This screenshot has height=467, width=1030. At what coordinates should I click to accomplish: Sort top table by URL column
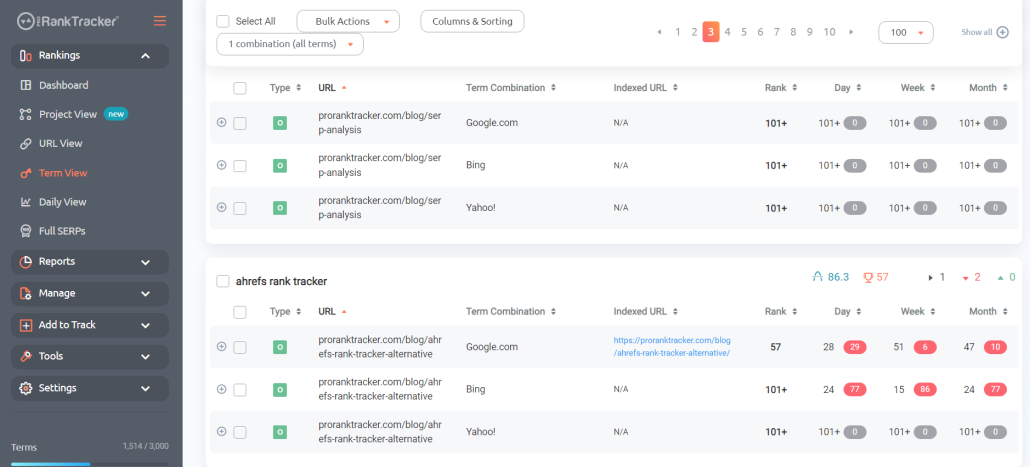[x=332, y=87]
